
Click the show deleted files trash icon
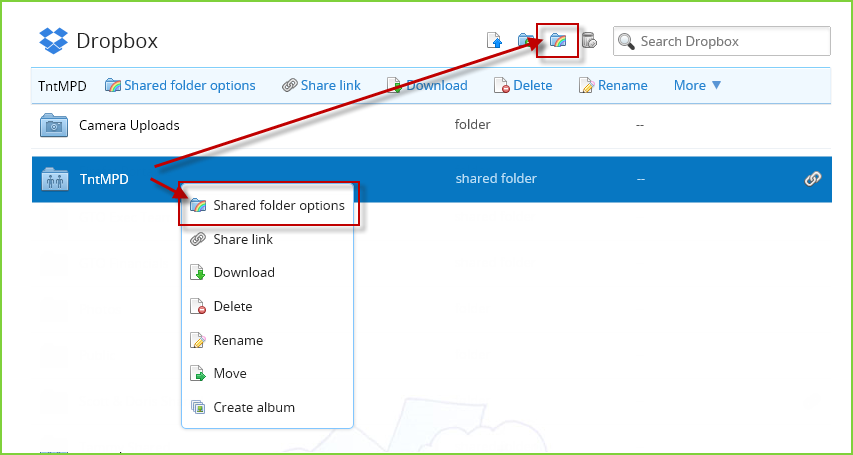(589, 40)
